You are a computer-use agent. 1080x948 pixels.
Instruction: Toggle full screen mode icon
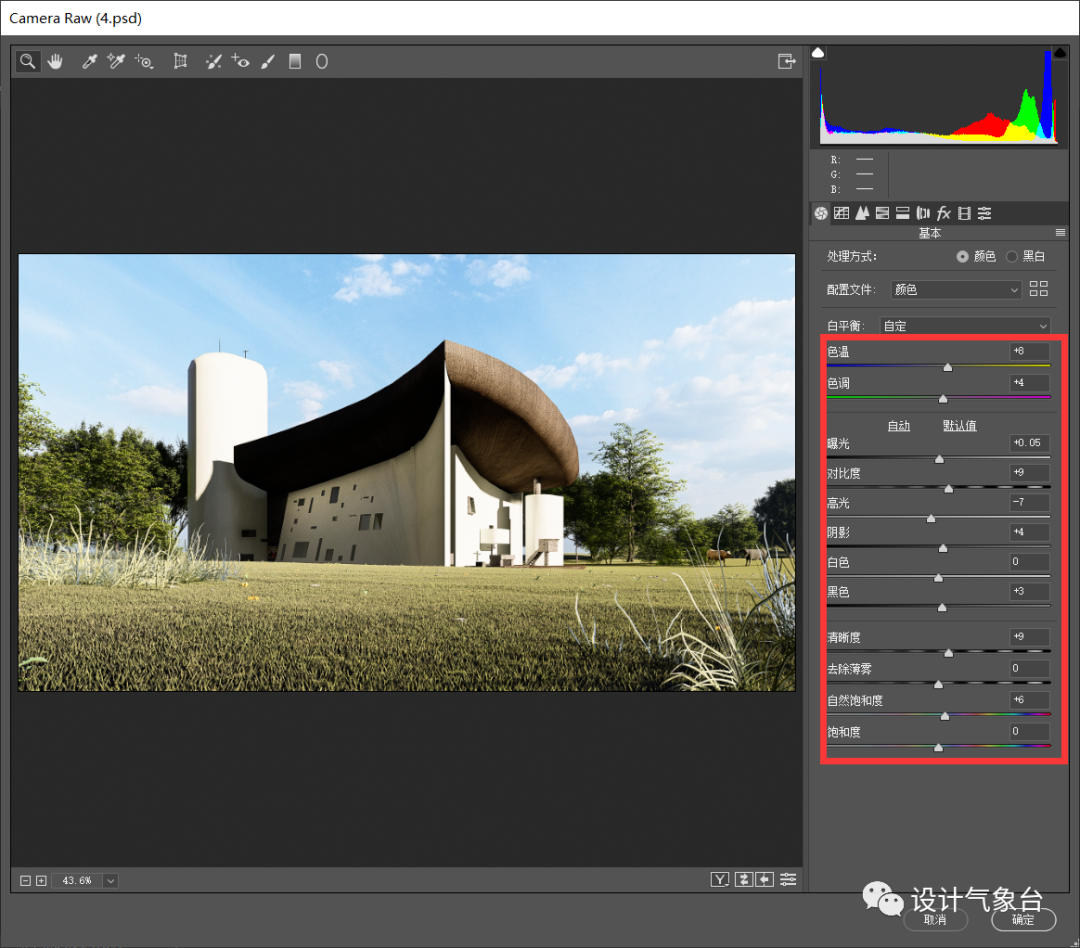click(787, 61)
